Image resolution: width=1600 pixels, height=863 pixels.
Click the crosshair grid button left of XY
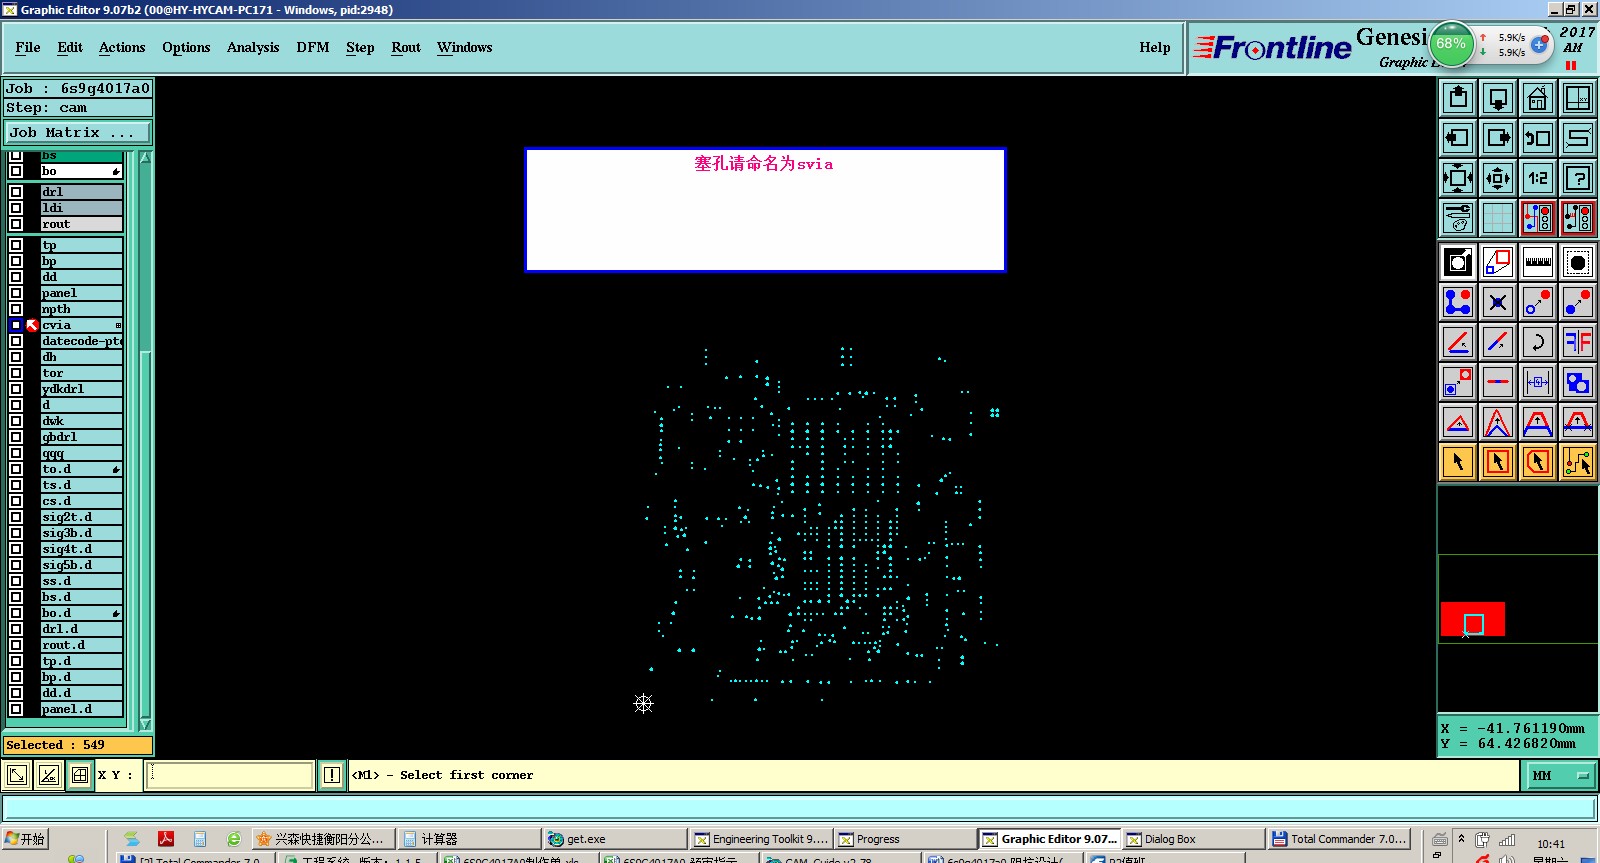(x=80, y=775)
